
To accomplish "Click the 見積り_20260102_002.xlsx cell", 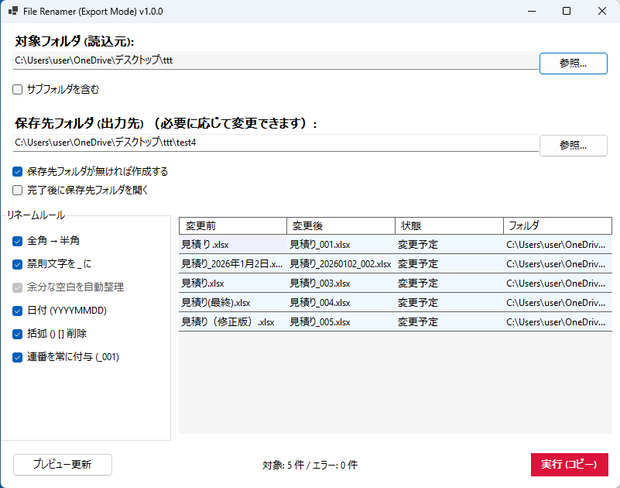I will click(341, 264).
